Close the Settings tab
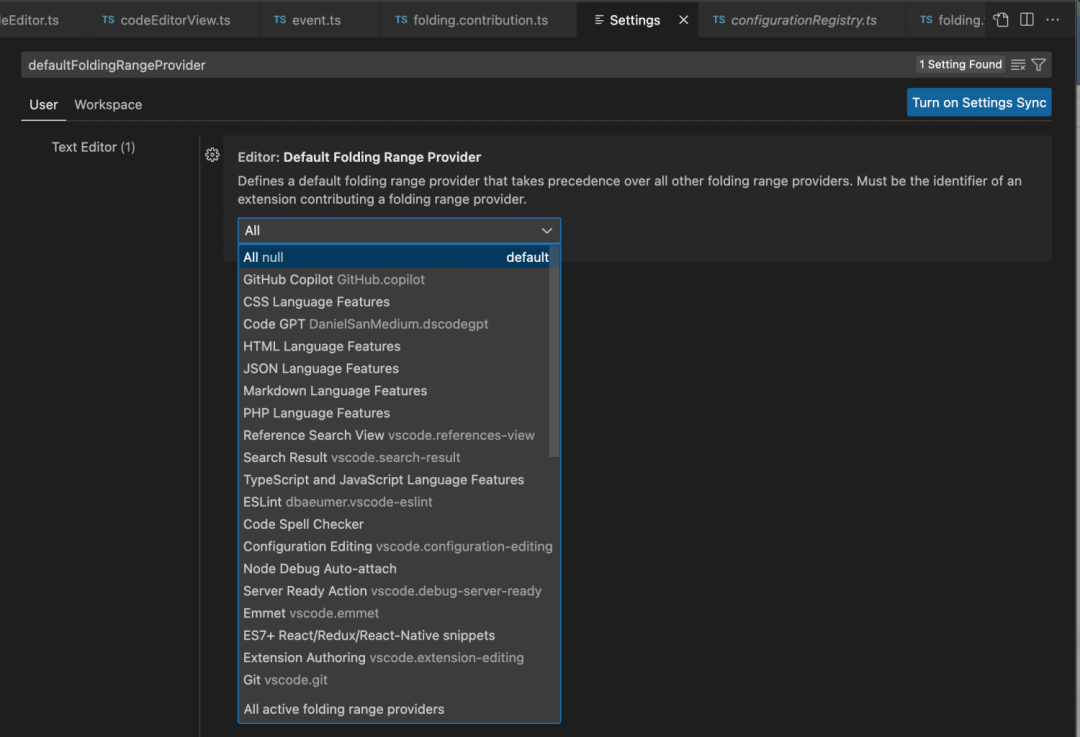 [684, 20]
